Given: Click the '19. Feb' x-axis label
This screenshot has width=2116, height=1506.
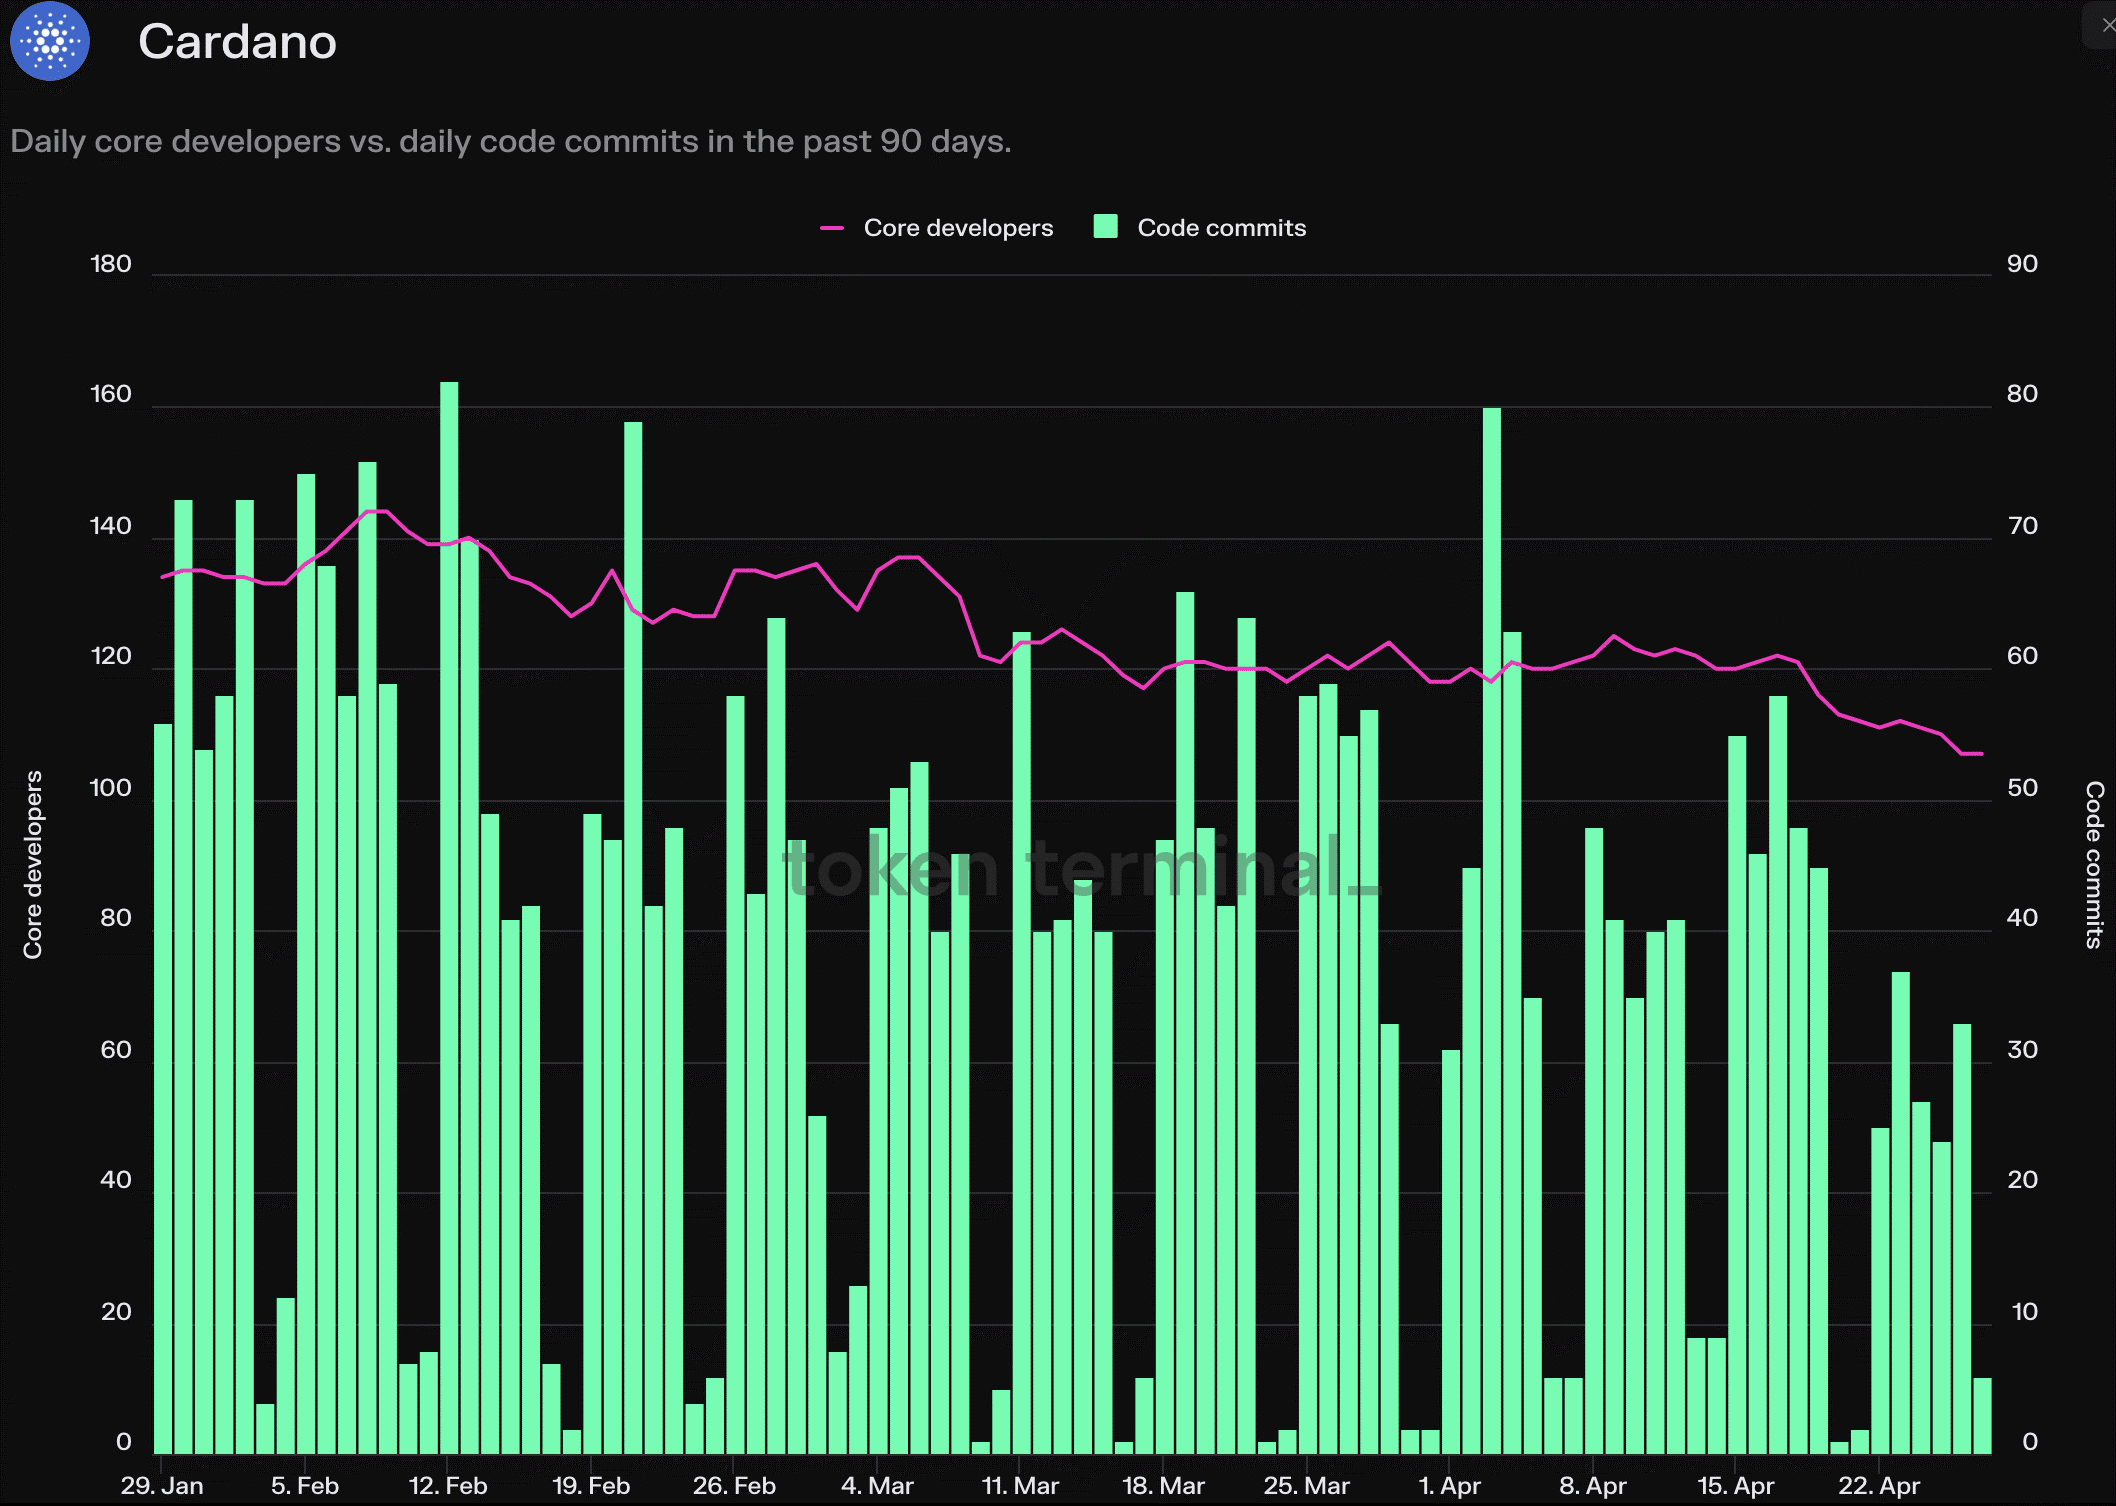Looking at the screenshot, I should click(591, 1485).
